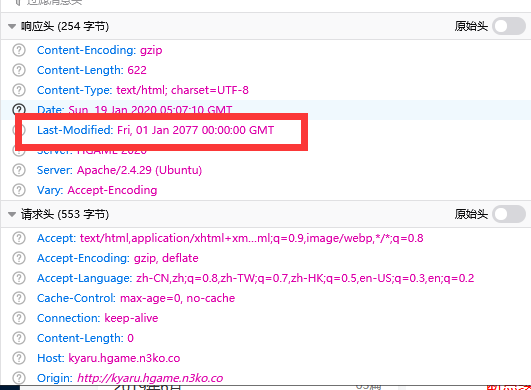Open help icon for Accept-Encoding gzip, deflate
Image resolution: width=531 pixels, height=390 pixels.
(x=19, y=258)
